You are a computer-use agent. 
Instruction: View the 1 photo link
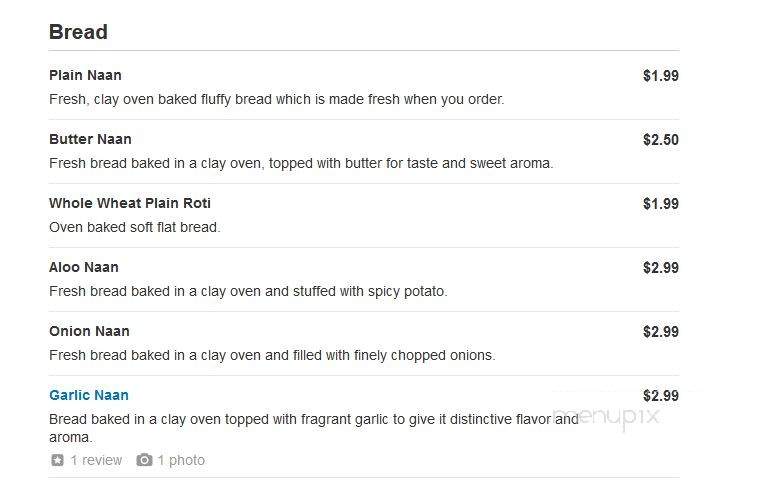181,460
